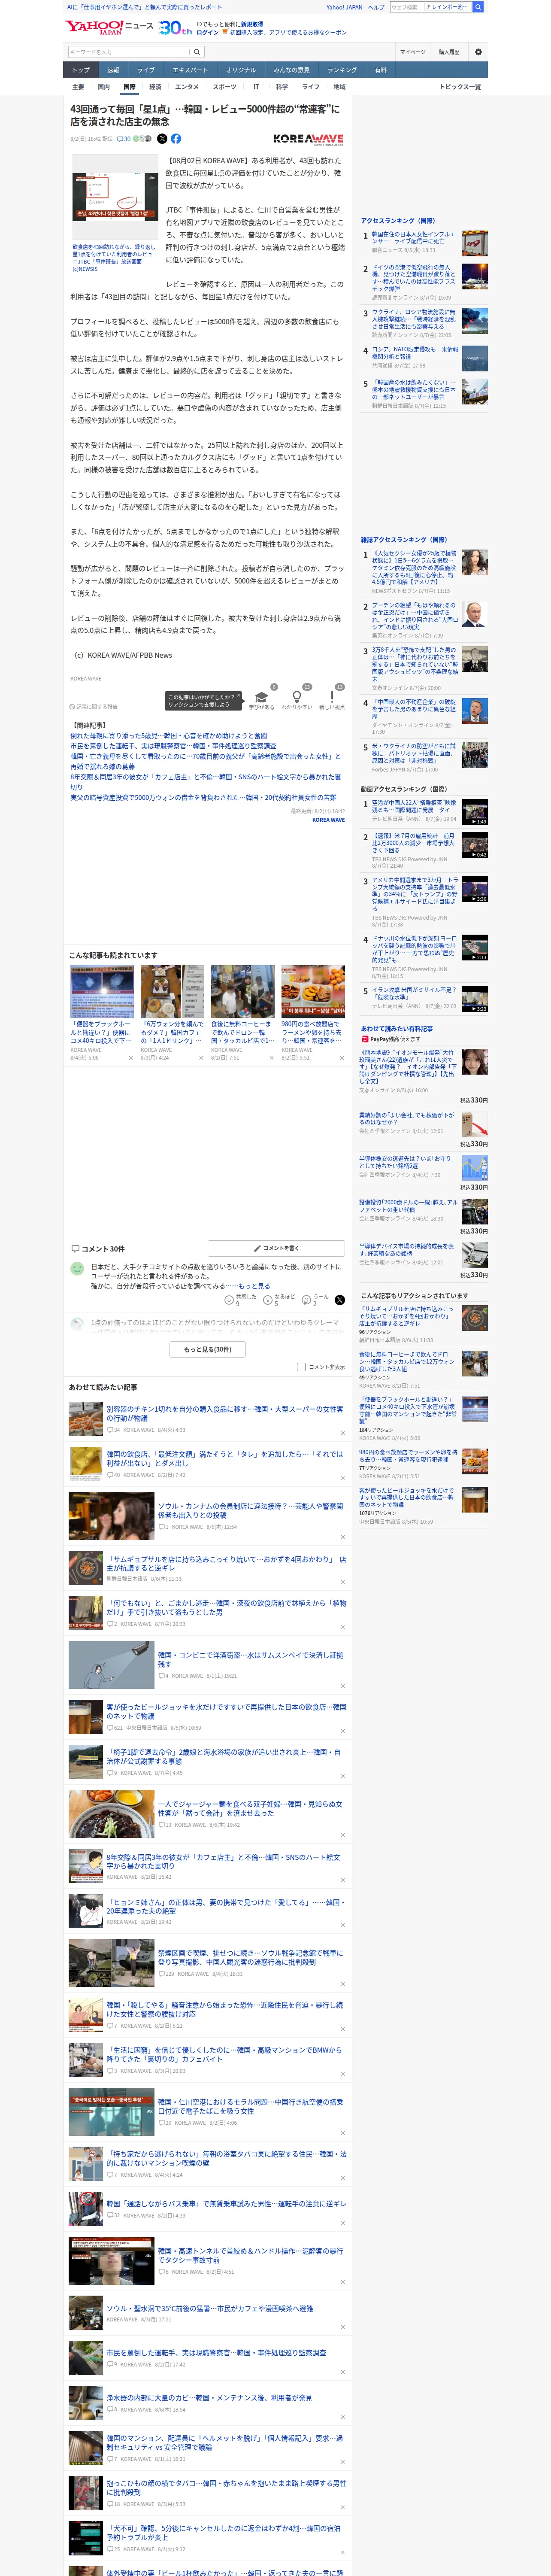Open the IT category

(x=256, y=87)
